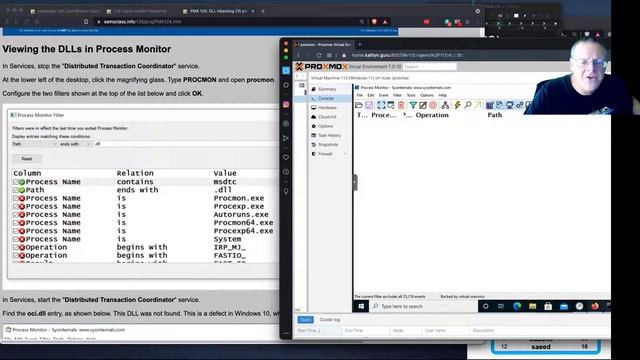Open File Explorer from VM taskbar
640x360 pixels.
coord(532,306)
